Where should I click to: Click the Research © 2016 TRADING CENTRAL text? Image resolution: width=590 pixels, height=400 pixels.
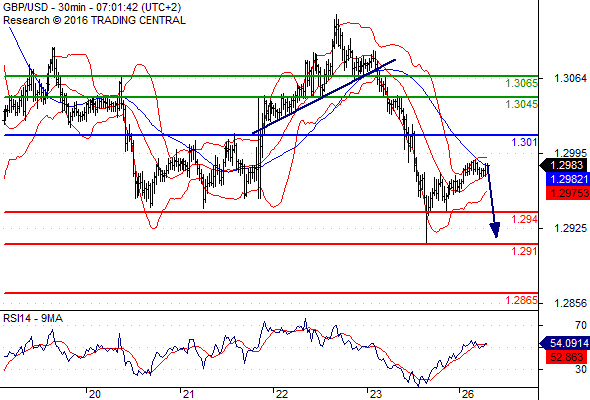tap(94, 20)
